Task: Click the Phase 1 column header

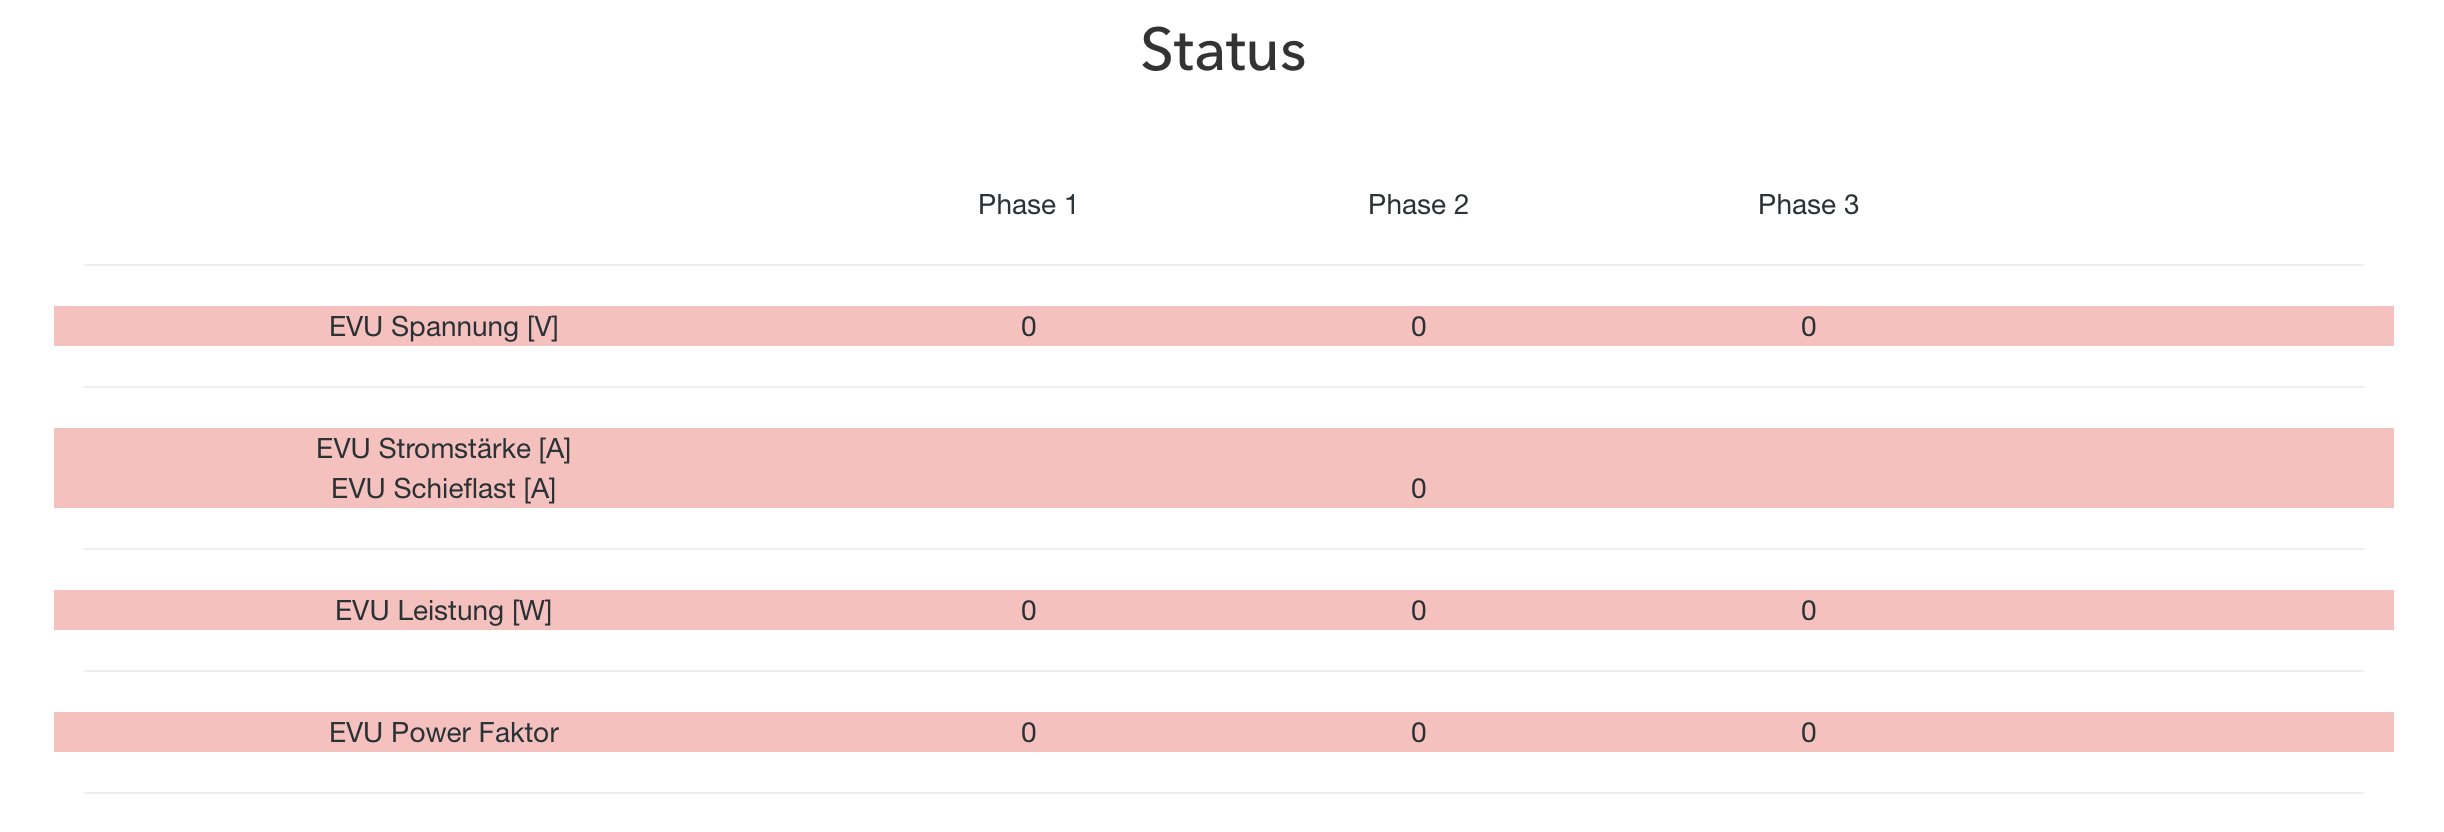Action: coord(1027,205)
